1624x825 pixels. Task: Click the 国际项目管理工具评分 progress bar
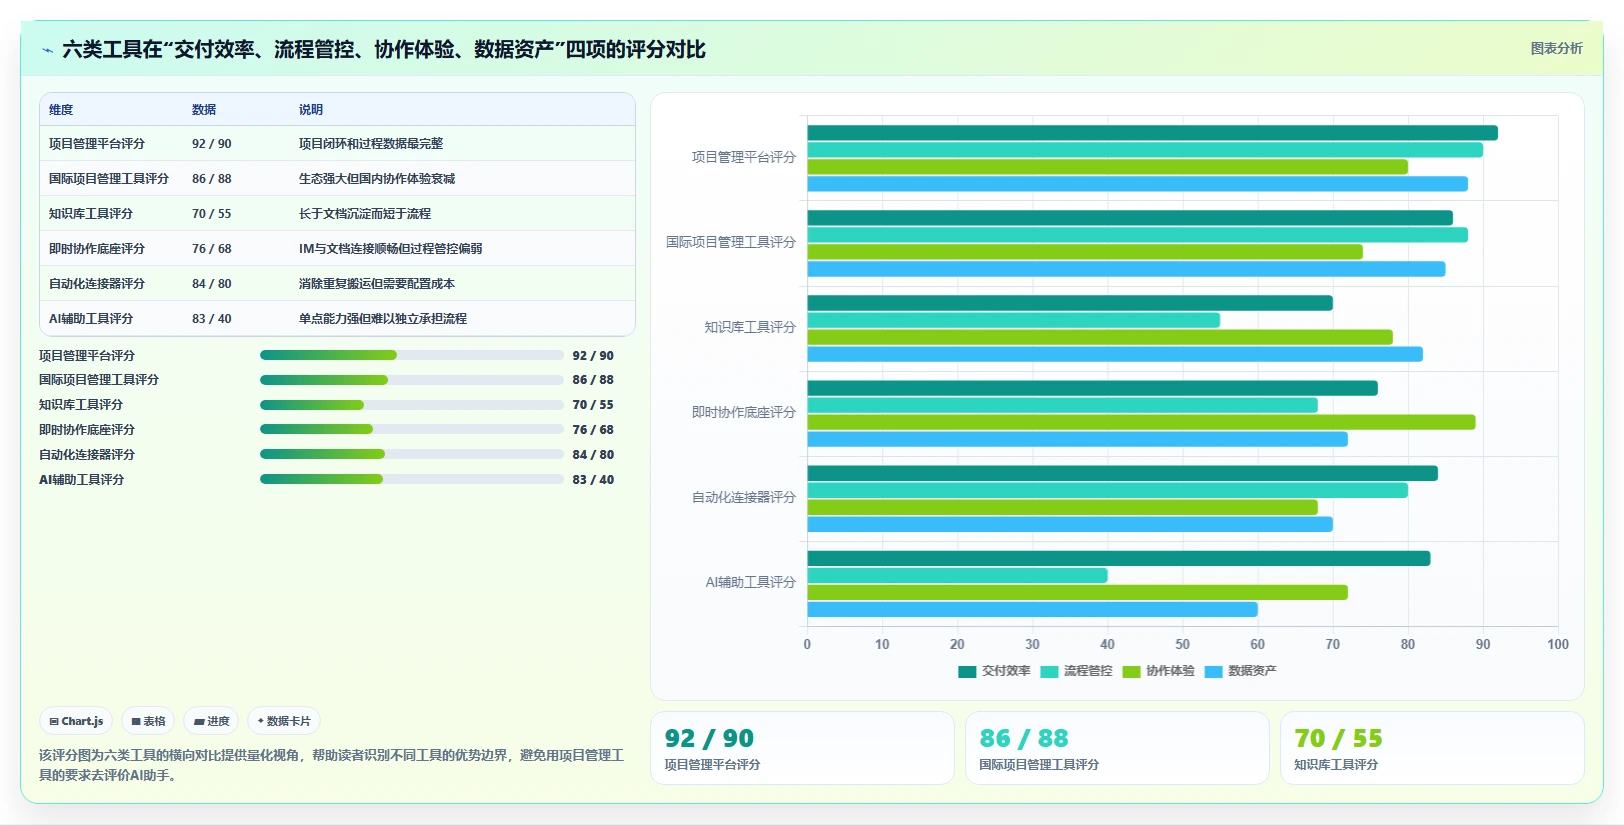click(x=412, y=380)
